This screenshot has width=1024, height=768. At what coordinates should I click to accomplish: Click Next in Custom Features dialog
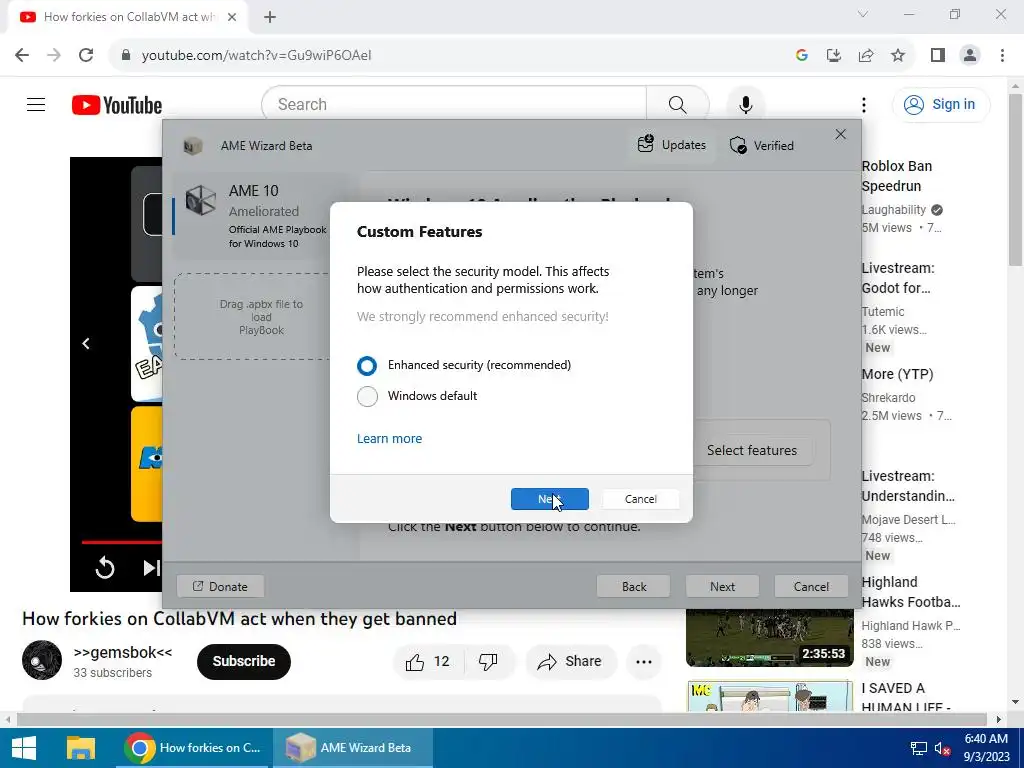(550, 499)
